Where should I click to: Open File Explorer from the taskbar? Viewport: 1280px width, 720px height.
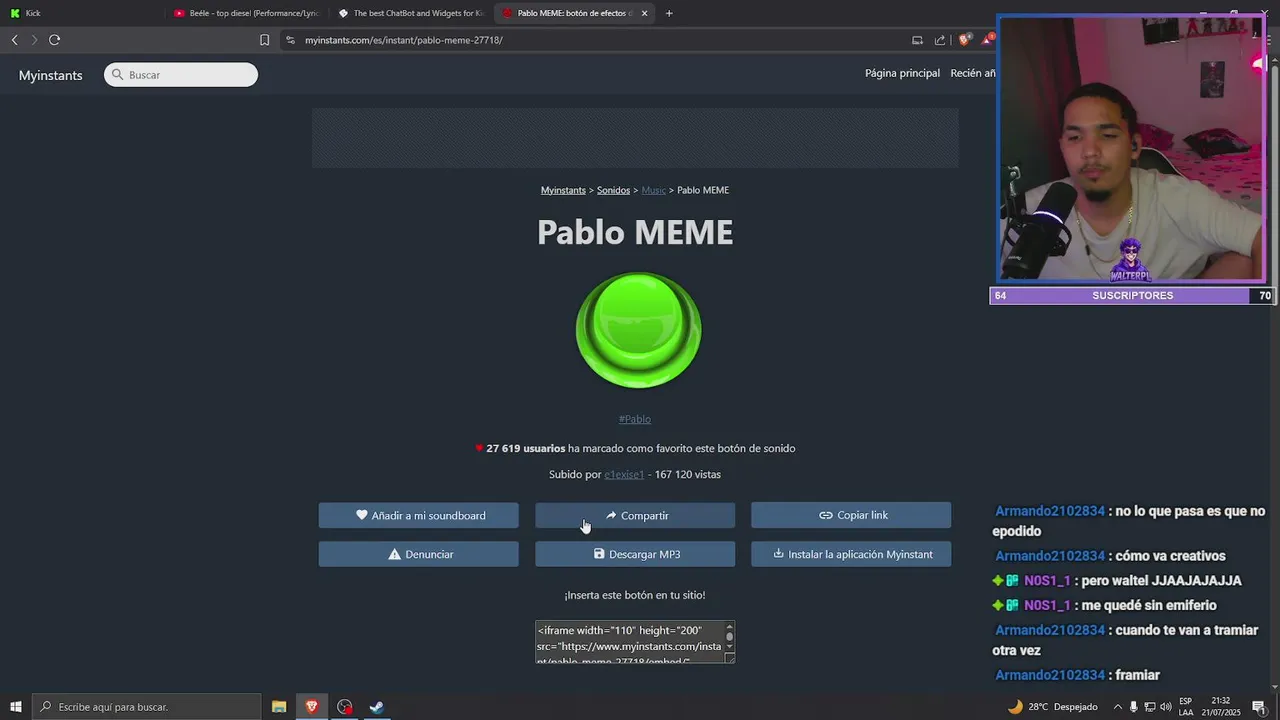[279, 707]
